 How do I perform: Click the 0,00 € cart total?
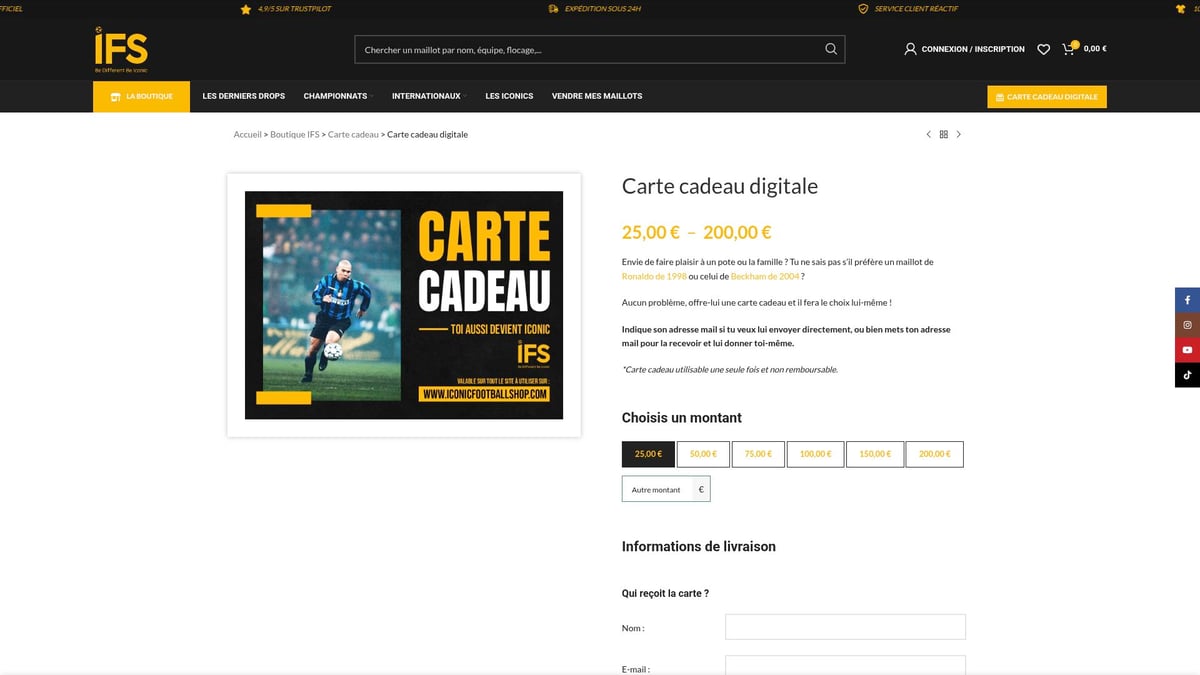[1095, 49]
